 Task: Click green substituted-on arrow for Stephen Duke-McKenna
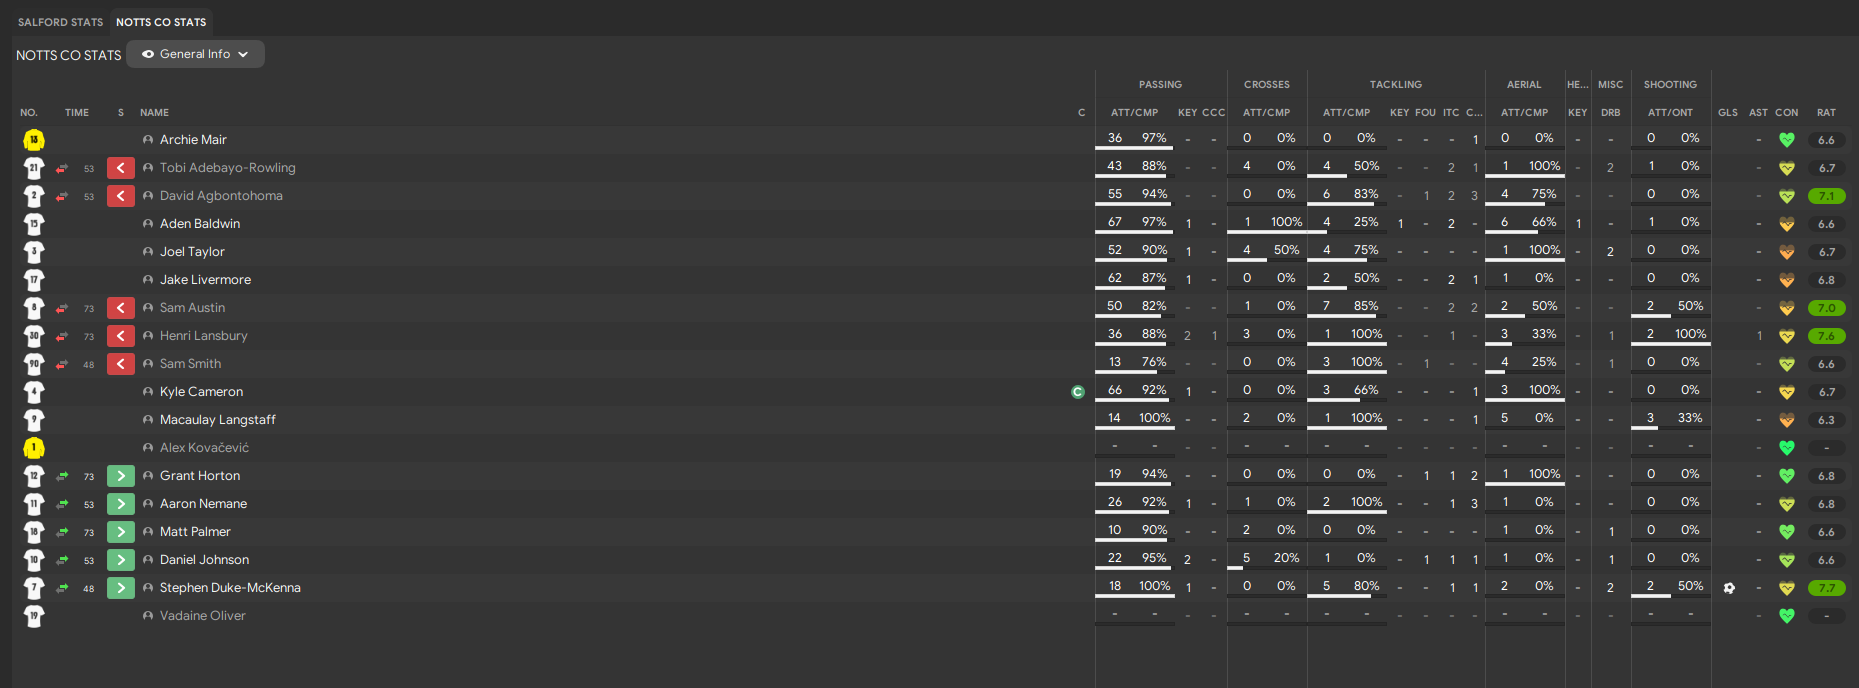(x=121, y=588)
